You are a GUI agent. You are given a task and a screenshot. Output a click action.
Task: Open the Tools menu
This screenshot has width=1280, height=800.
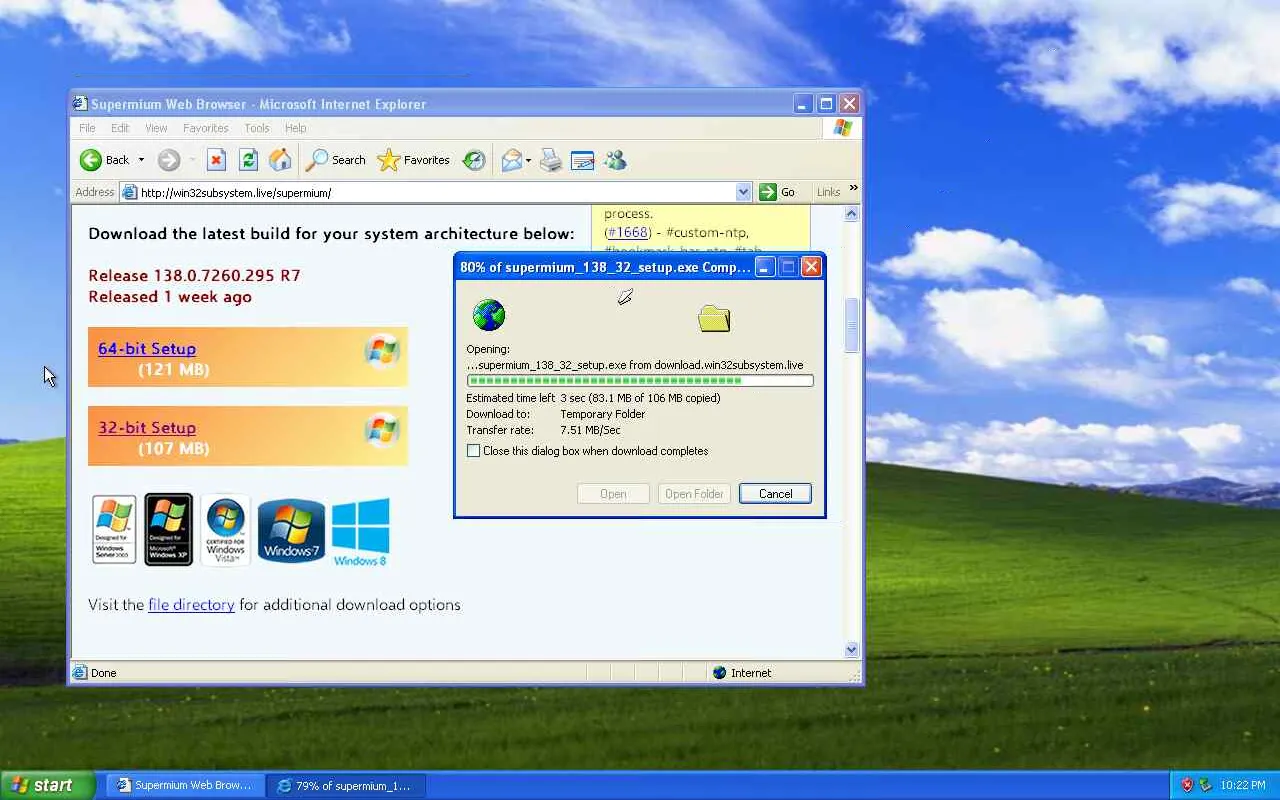tap(257, 128)
